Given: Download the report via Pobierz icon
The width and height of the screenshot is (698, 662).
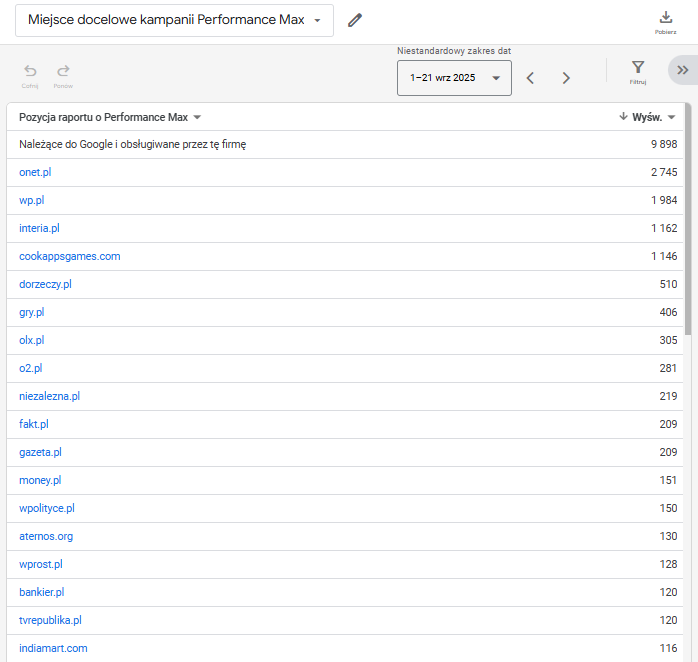Looking at the screenshot, I should pyautogui.click(x=665, y=18).
